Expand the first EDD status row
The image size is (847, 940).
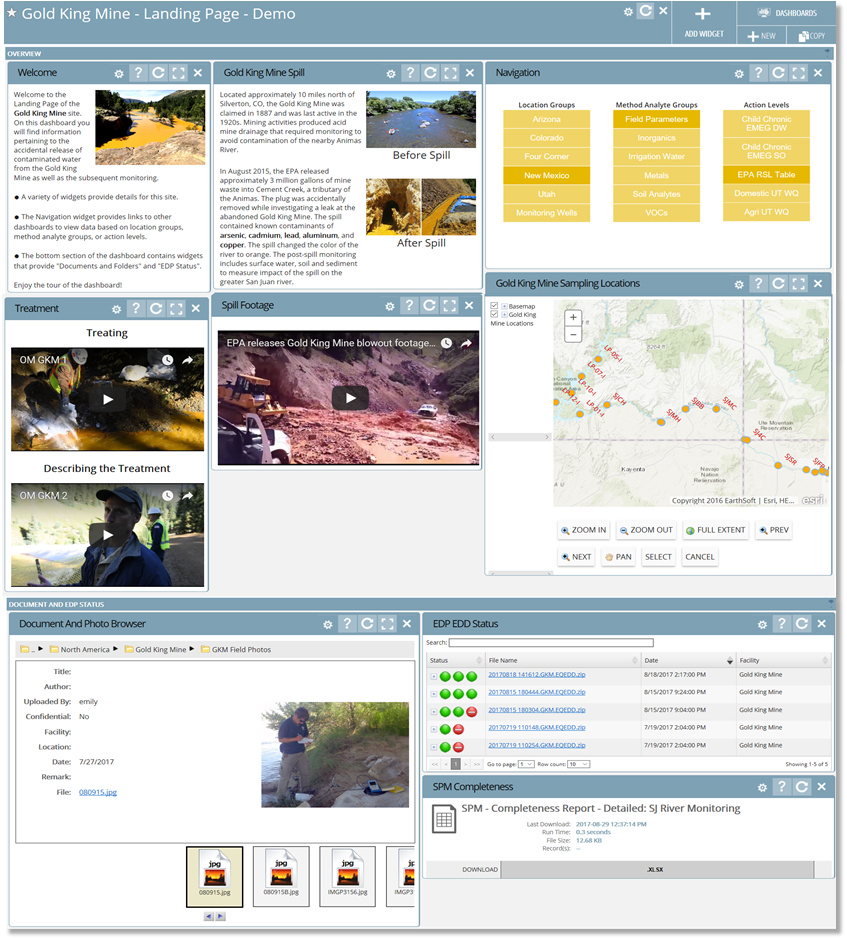(x=433, y=675)
